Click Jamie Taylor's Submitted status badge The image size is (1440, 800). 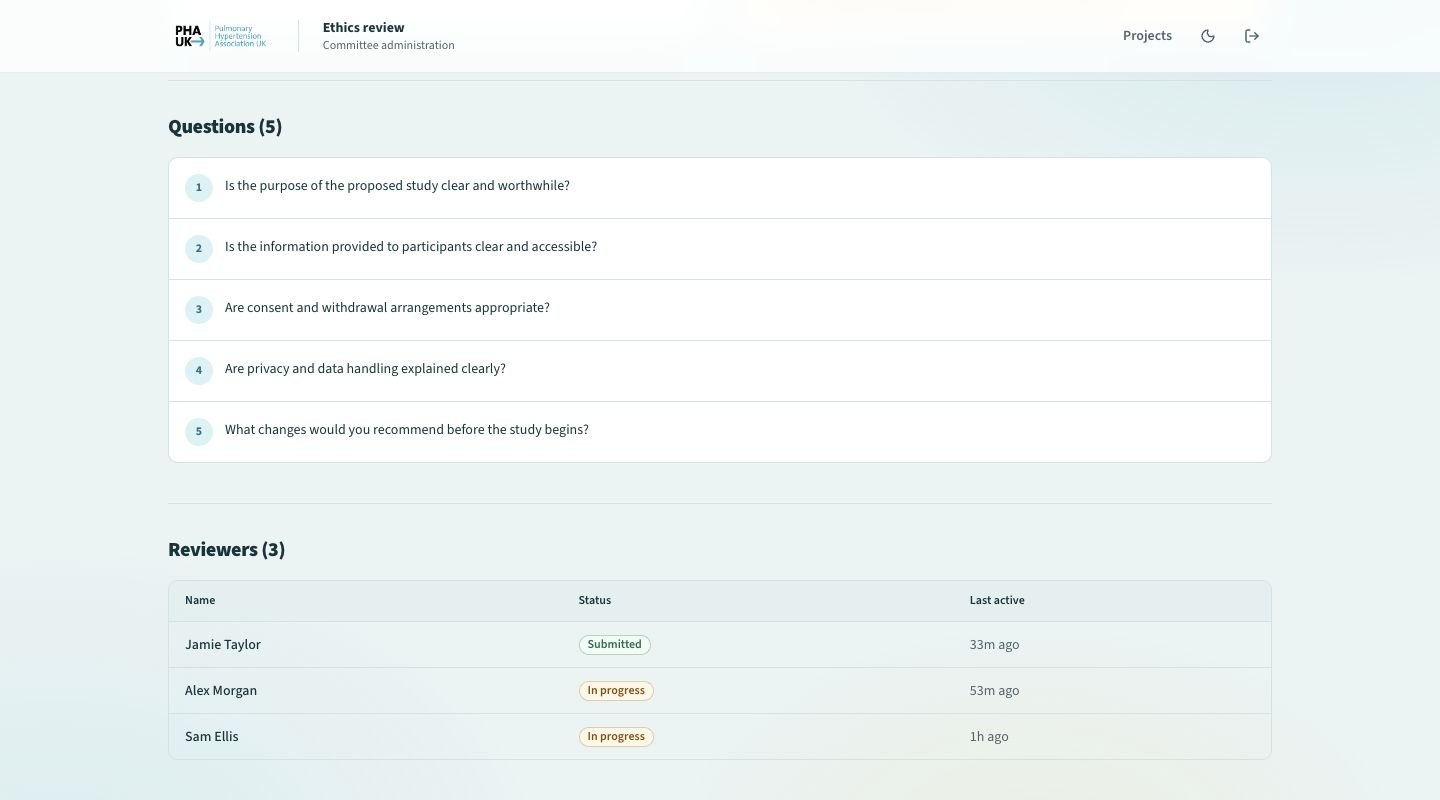614,644
